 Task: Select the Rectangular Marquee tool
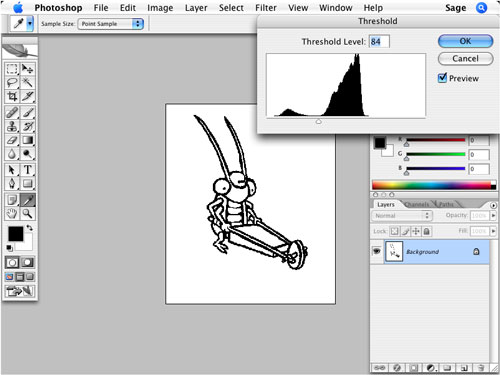[x=12, y=69]
